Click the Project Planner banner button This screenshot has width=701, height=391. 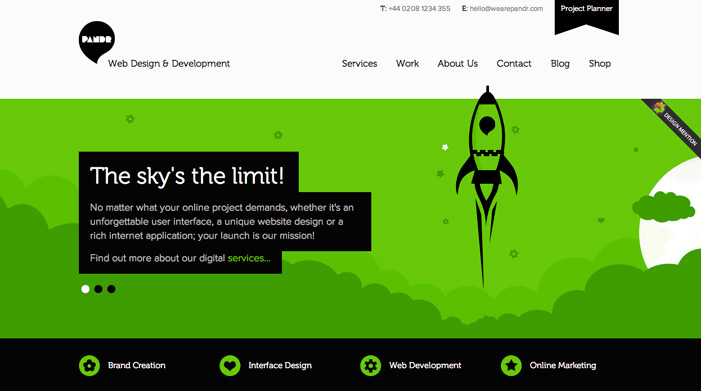coord(587,16)
